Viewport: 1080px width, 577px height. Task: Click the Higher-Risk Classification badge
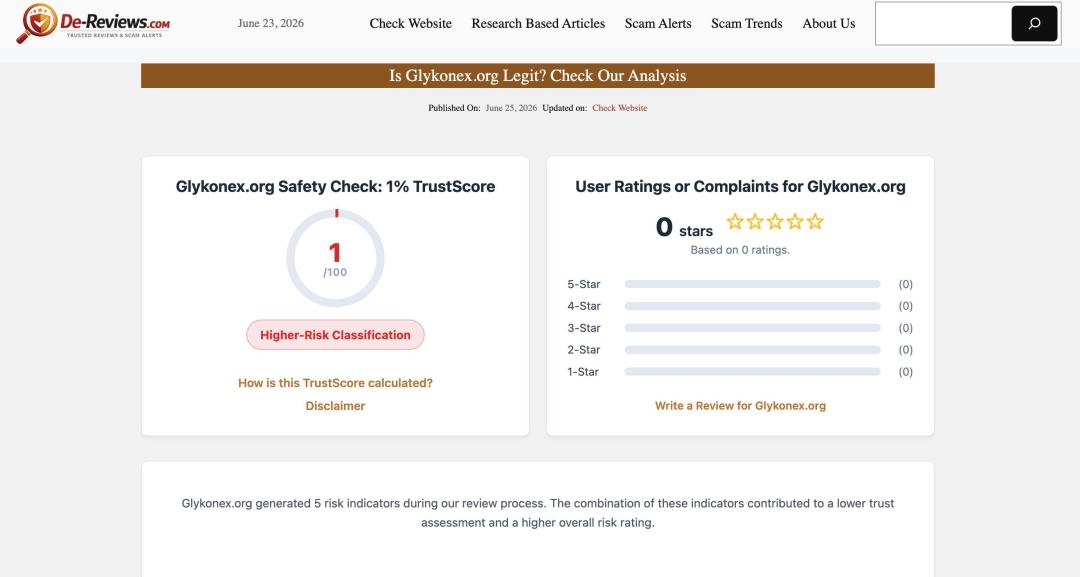pyautogui.click(x=335, y=335)
